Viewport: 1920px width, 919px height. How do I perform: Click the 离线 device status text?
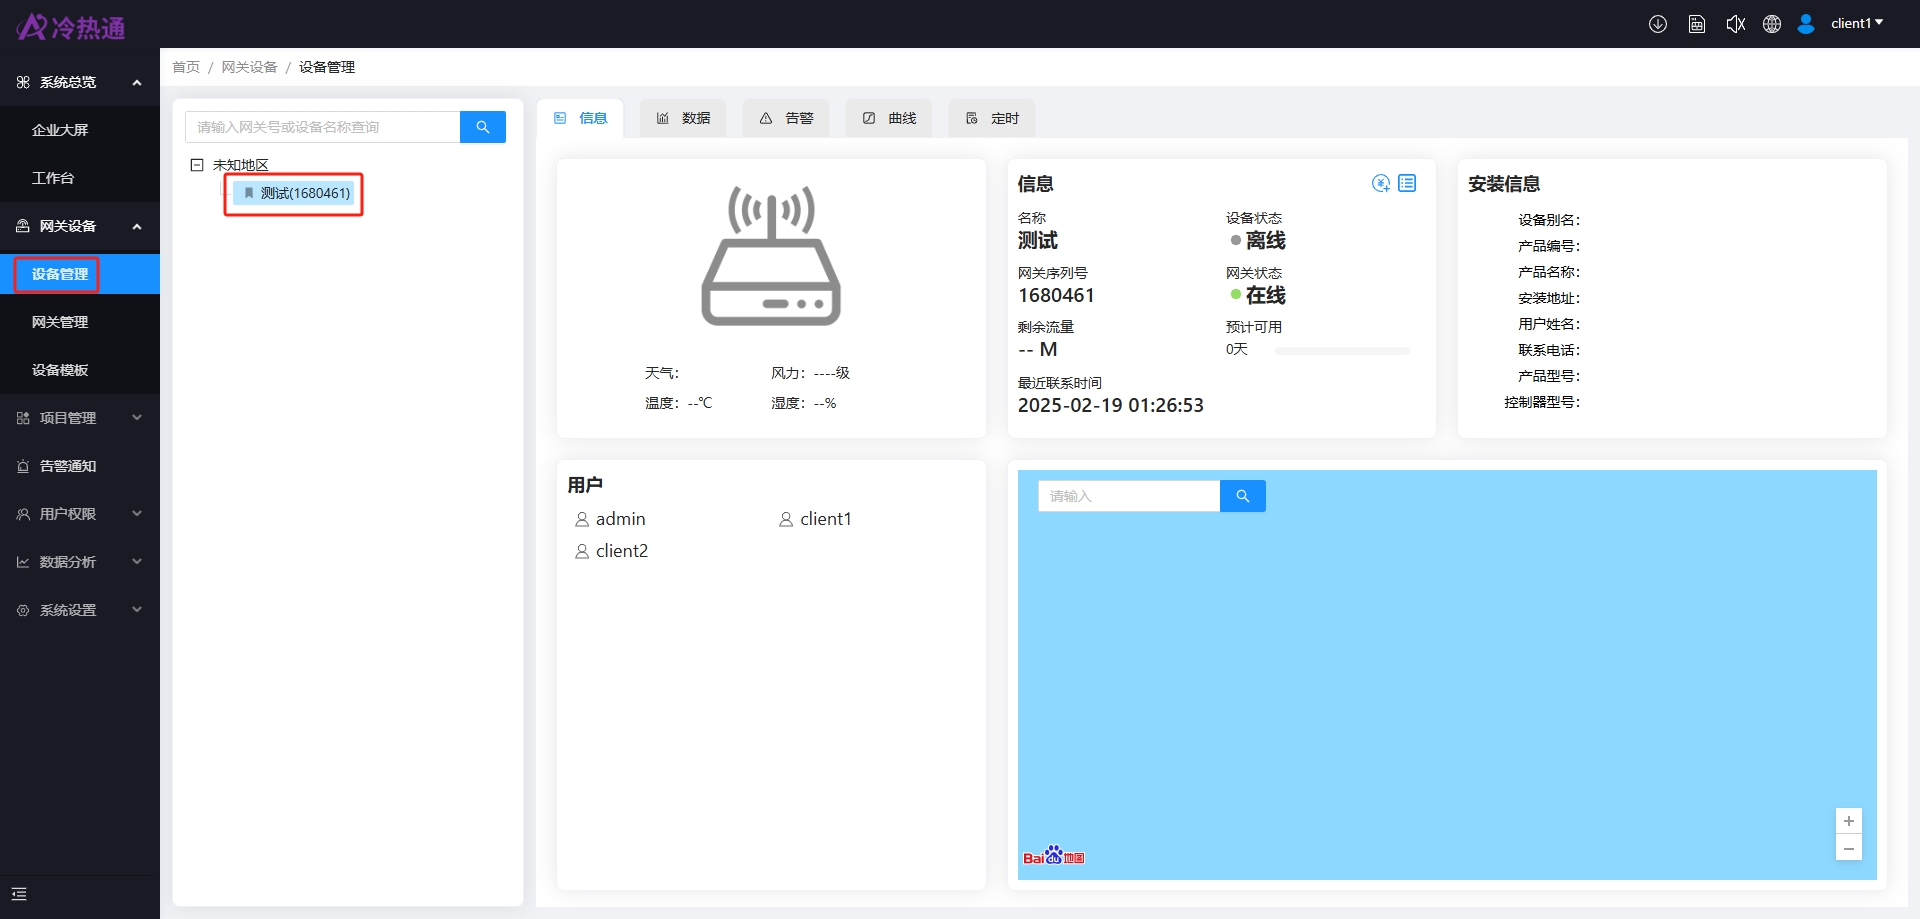1265,240
